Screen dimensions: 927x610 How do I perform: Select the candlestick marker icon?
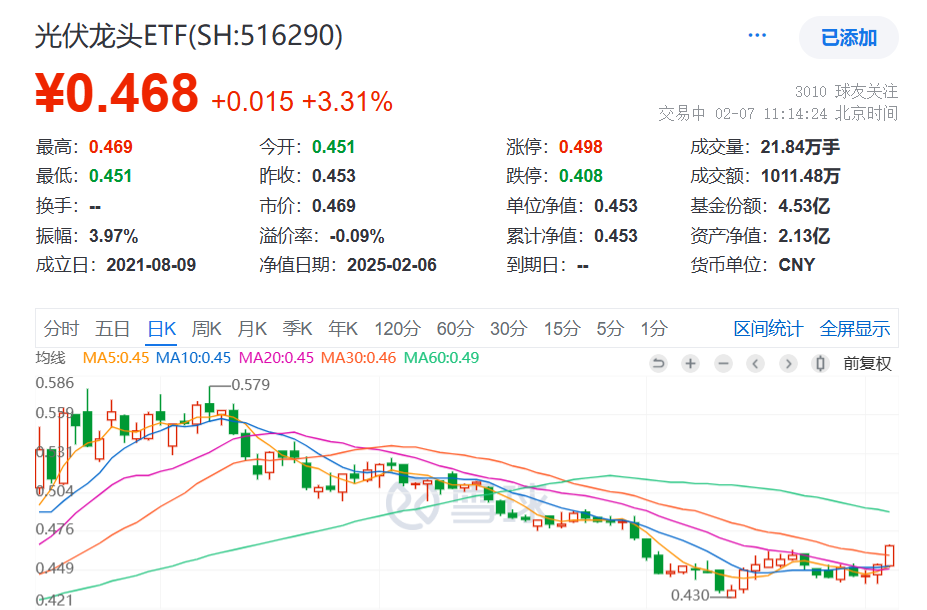click(821, 364)
